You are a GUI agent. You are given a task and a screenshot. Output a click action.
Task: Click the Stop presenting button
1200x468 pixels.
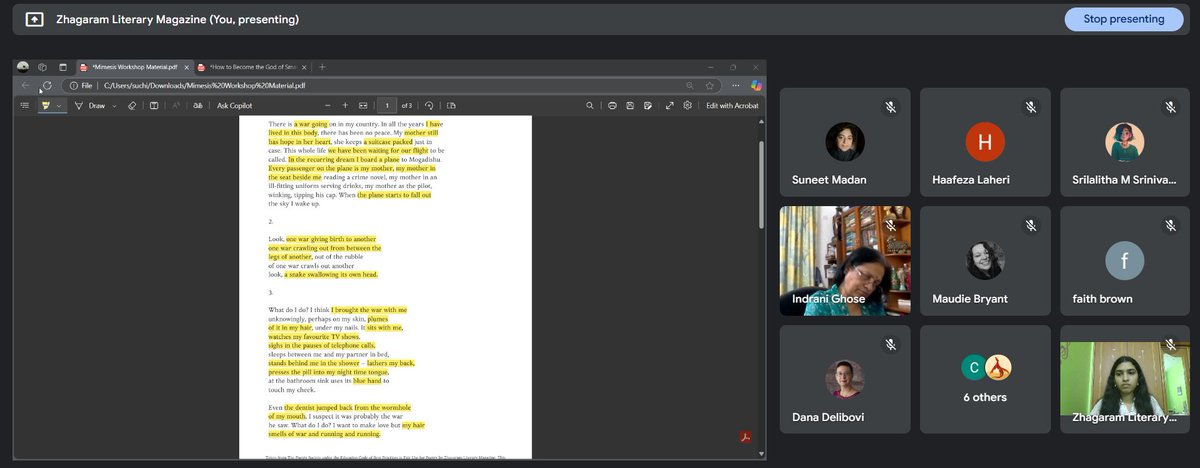(1123, 19)
